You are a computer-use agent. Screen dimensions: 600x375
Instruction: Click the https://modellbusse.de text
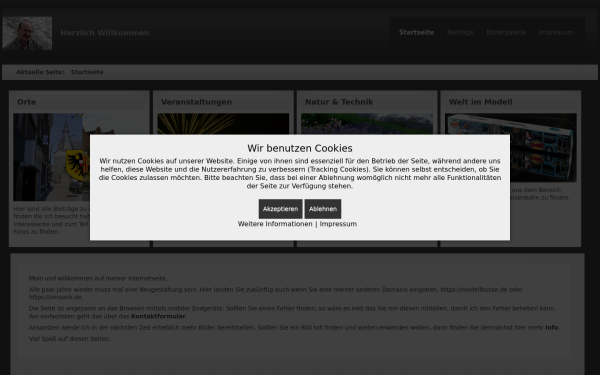tap(473, 290)
